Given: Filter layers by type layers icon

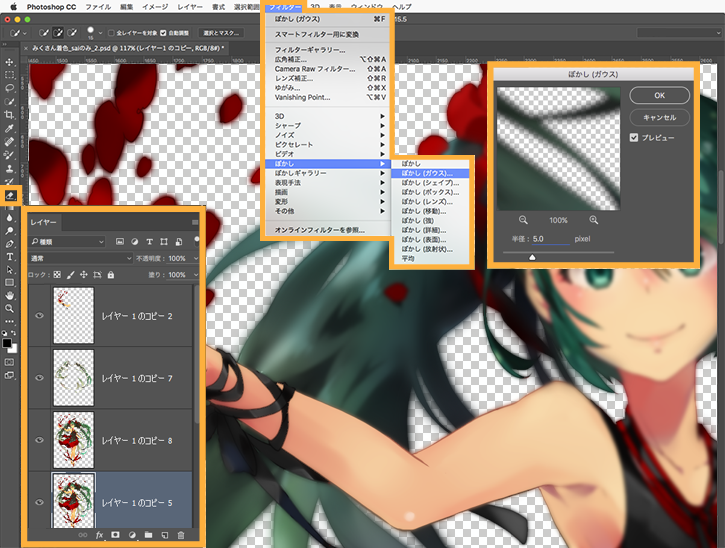Looking at the screenshot, I should pyautogui.click(x=149, y=241).
